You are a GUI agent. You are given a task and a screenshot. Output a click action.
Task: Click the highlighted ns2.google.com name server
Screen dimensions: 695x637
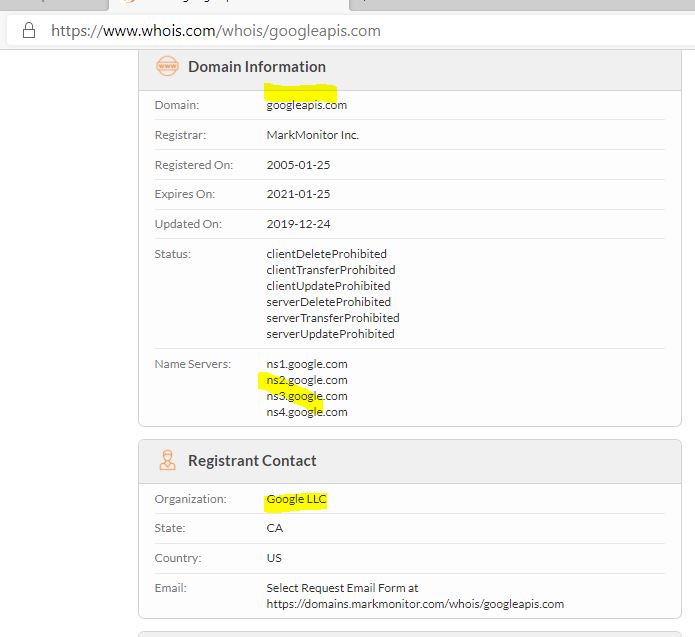click(306, 380)
